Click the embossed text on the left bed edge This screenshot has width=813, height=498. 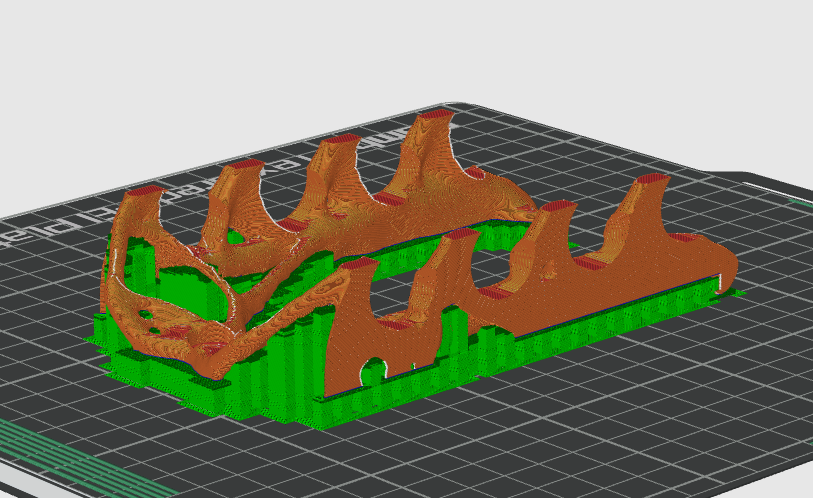40,231
